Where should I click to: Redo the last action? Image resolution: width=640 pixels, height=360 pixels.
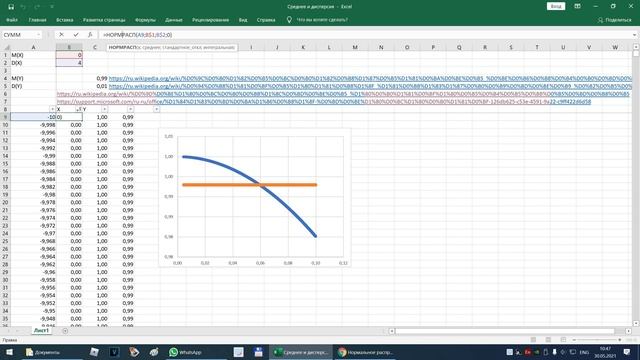37,7
